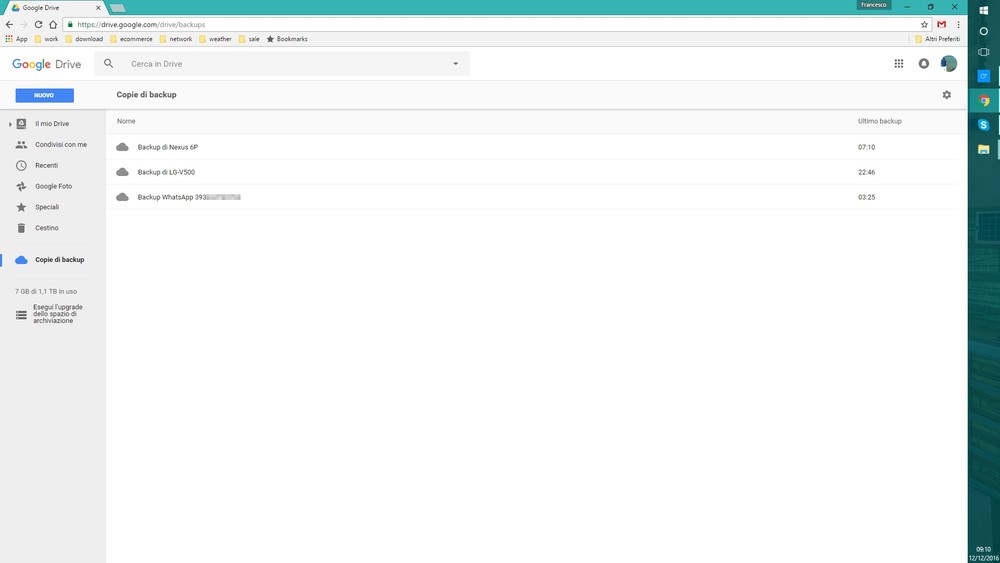Open the Chrome menu dots
Screen dimensions: 1000x563
click(958, 24)
